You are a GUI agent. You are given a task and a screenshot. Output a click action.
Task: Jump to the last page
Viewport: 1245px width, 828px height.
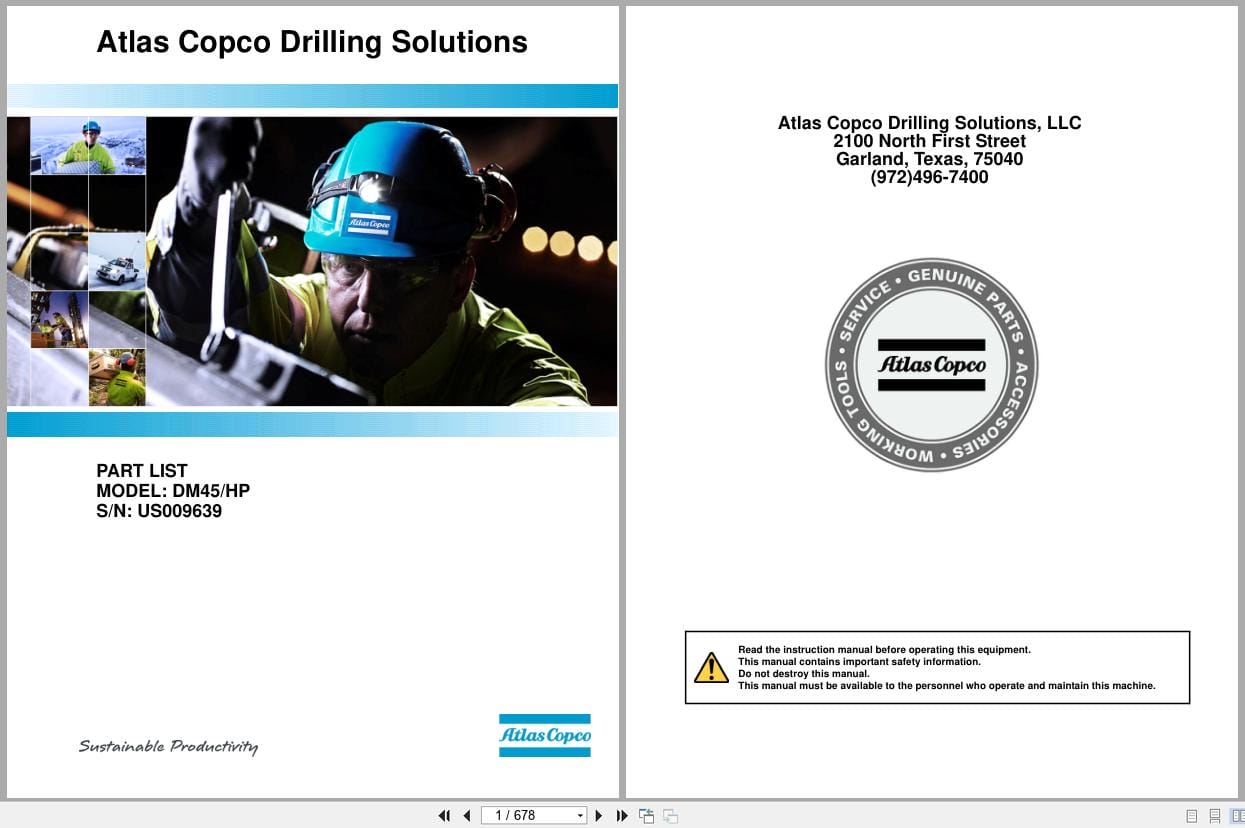coord(621,816)
